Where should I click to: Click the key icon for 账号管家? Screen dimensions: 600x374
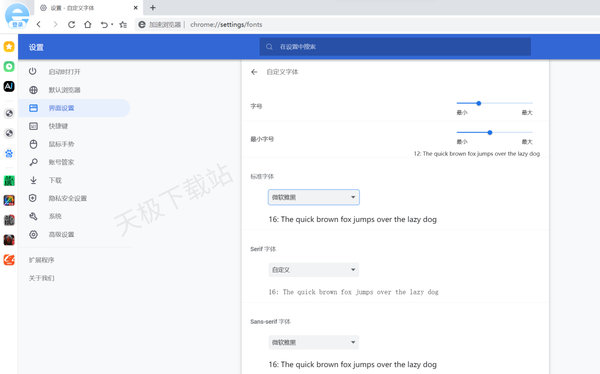click(33, 162)
